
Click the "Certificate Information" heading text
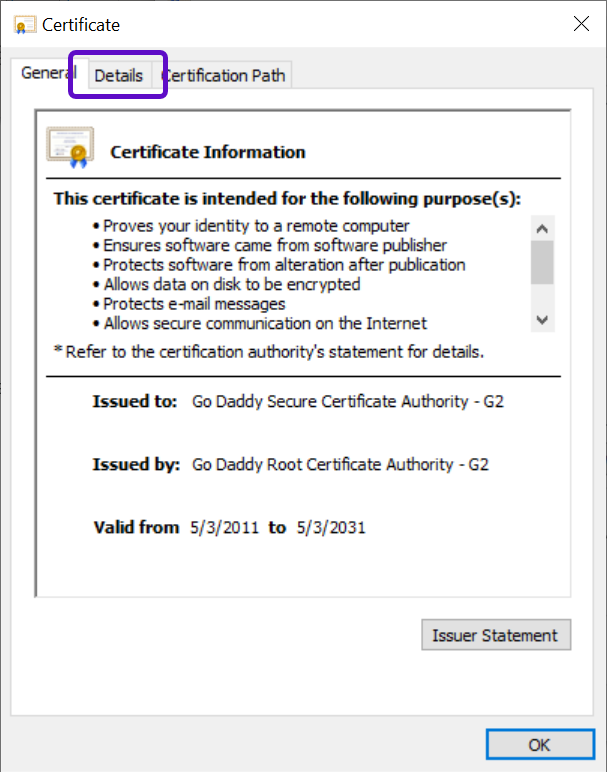207,152
